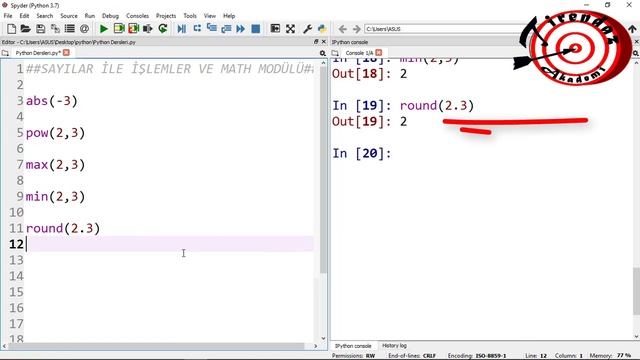Image resolution: width=640 pixels, height=360 pixels.
Task: Click the In [20]: console prompt
Action: pyautogui.click(x=362, y=153)
